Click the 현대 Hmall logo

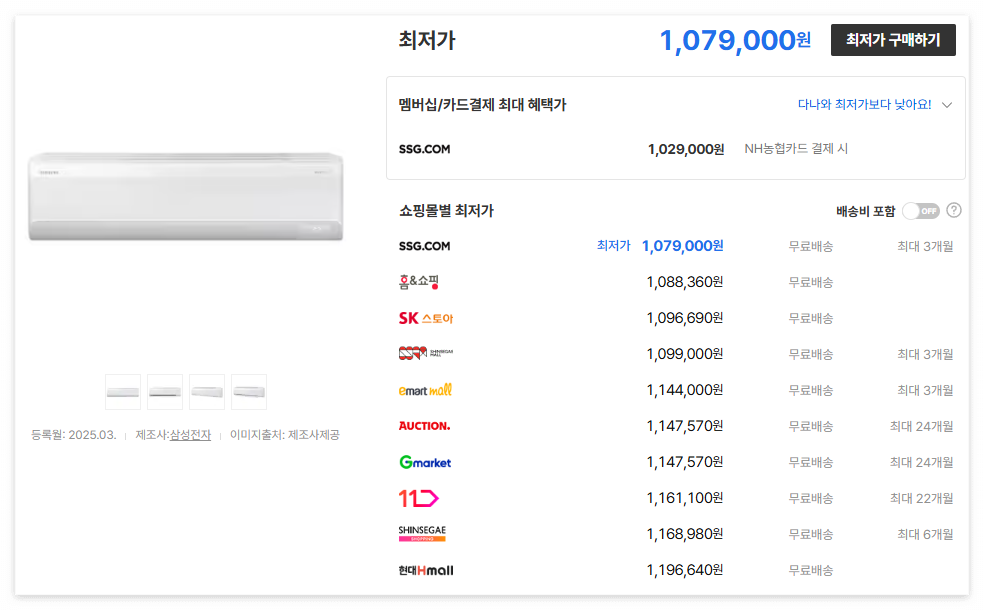425,569
